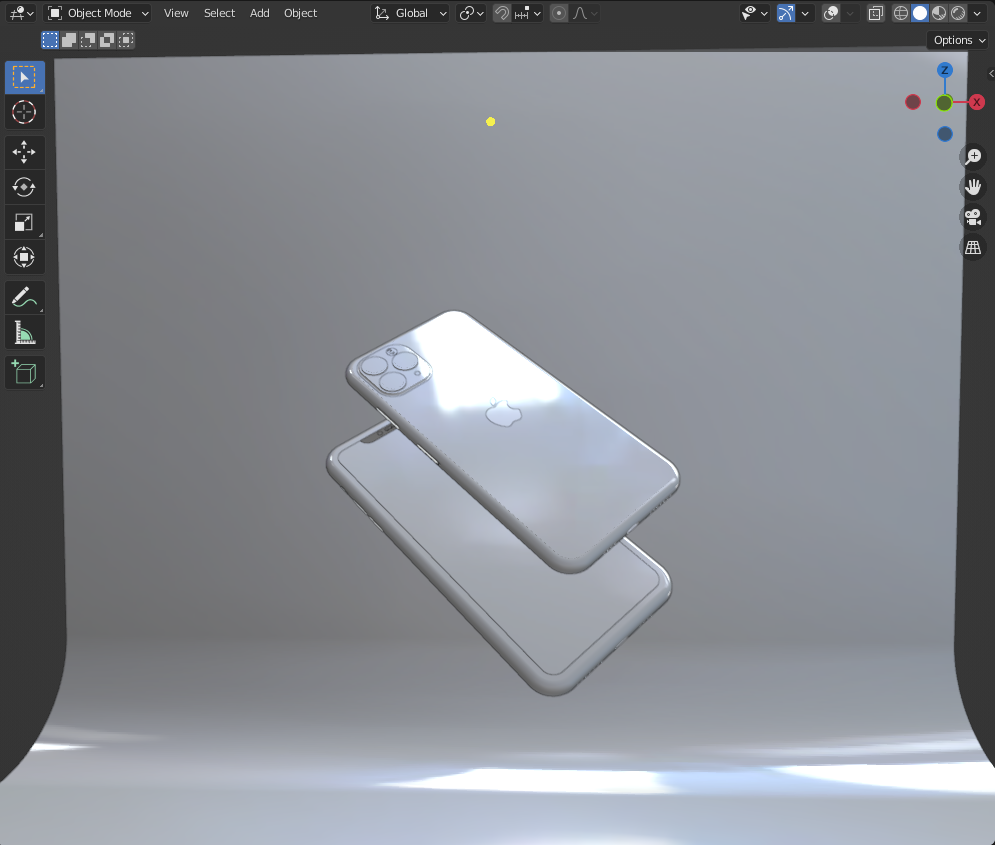Open gizmo settings dropdown arrow

pos(805,13)
